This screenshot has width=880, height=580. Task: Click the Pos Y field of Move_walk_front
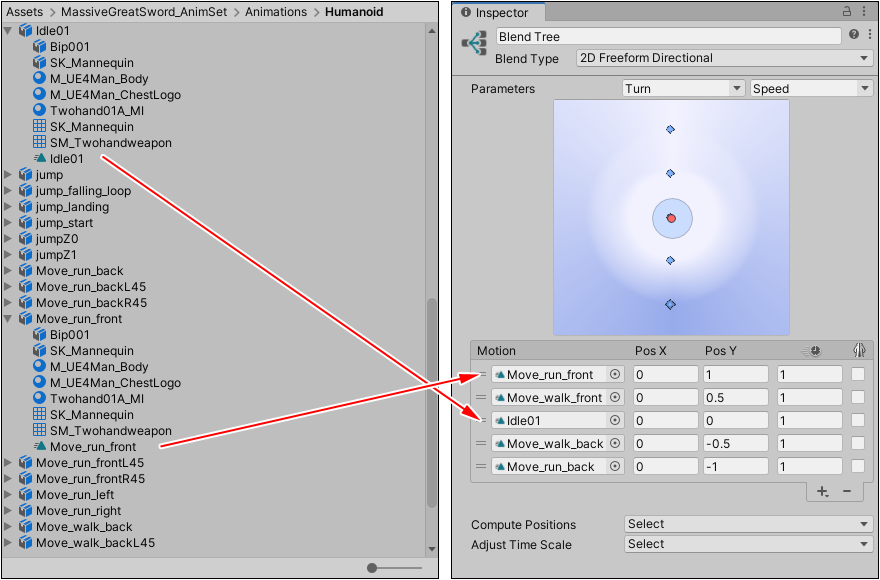(735, 398)
